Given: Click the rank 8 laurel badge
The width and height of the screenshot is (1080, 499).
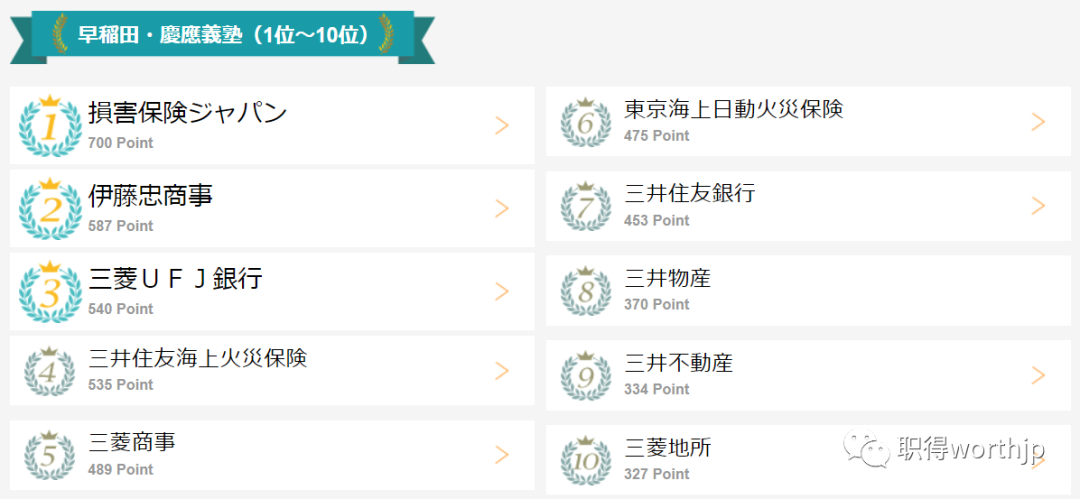Looking at the screenshot, I should point(586,291).
